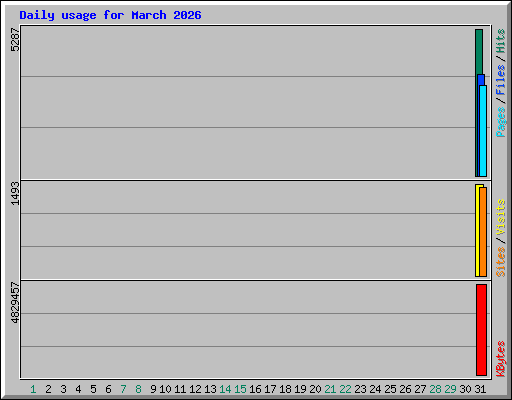Click day 11 on the x-axis
The width and height of the screenshot is (512, 400).
(x=180, y=389)
